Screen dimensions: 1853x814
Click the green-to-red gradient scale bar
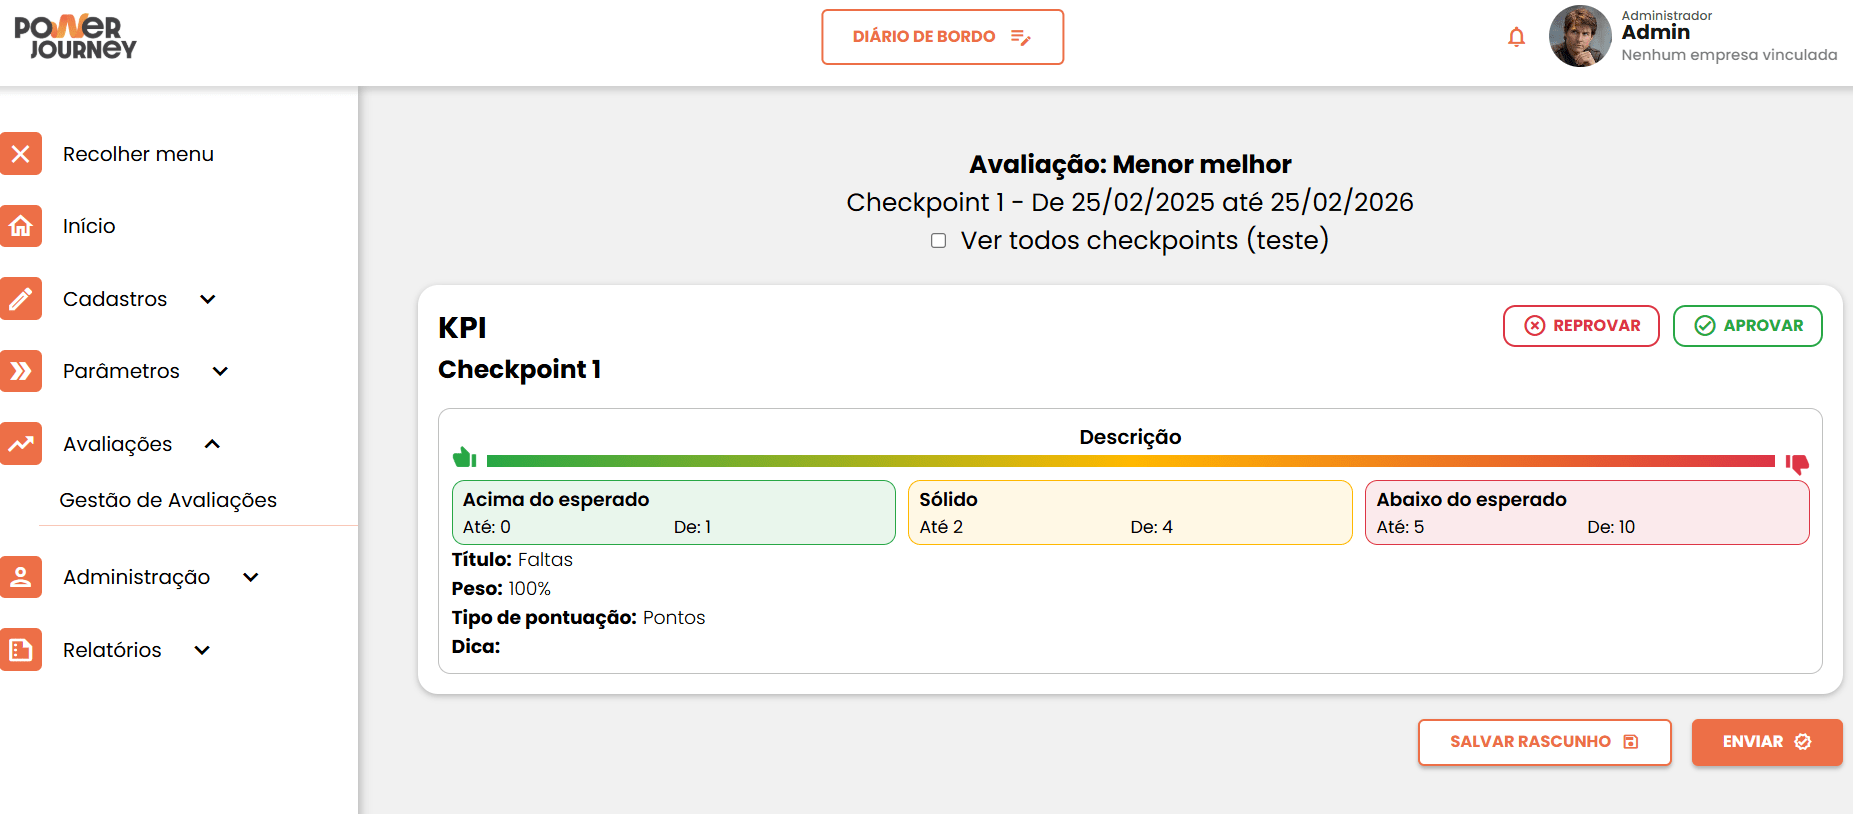pos(1130,461)
